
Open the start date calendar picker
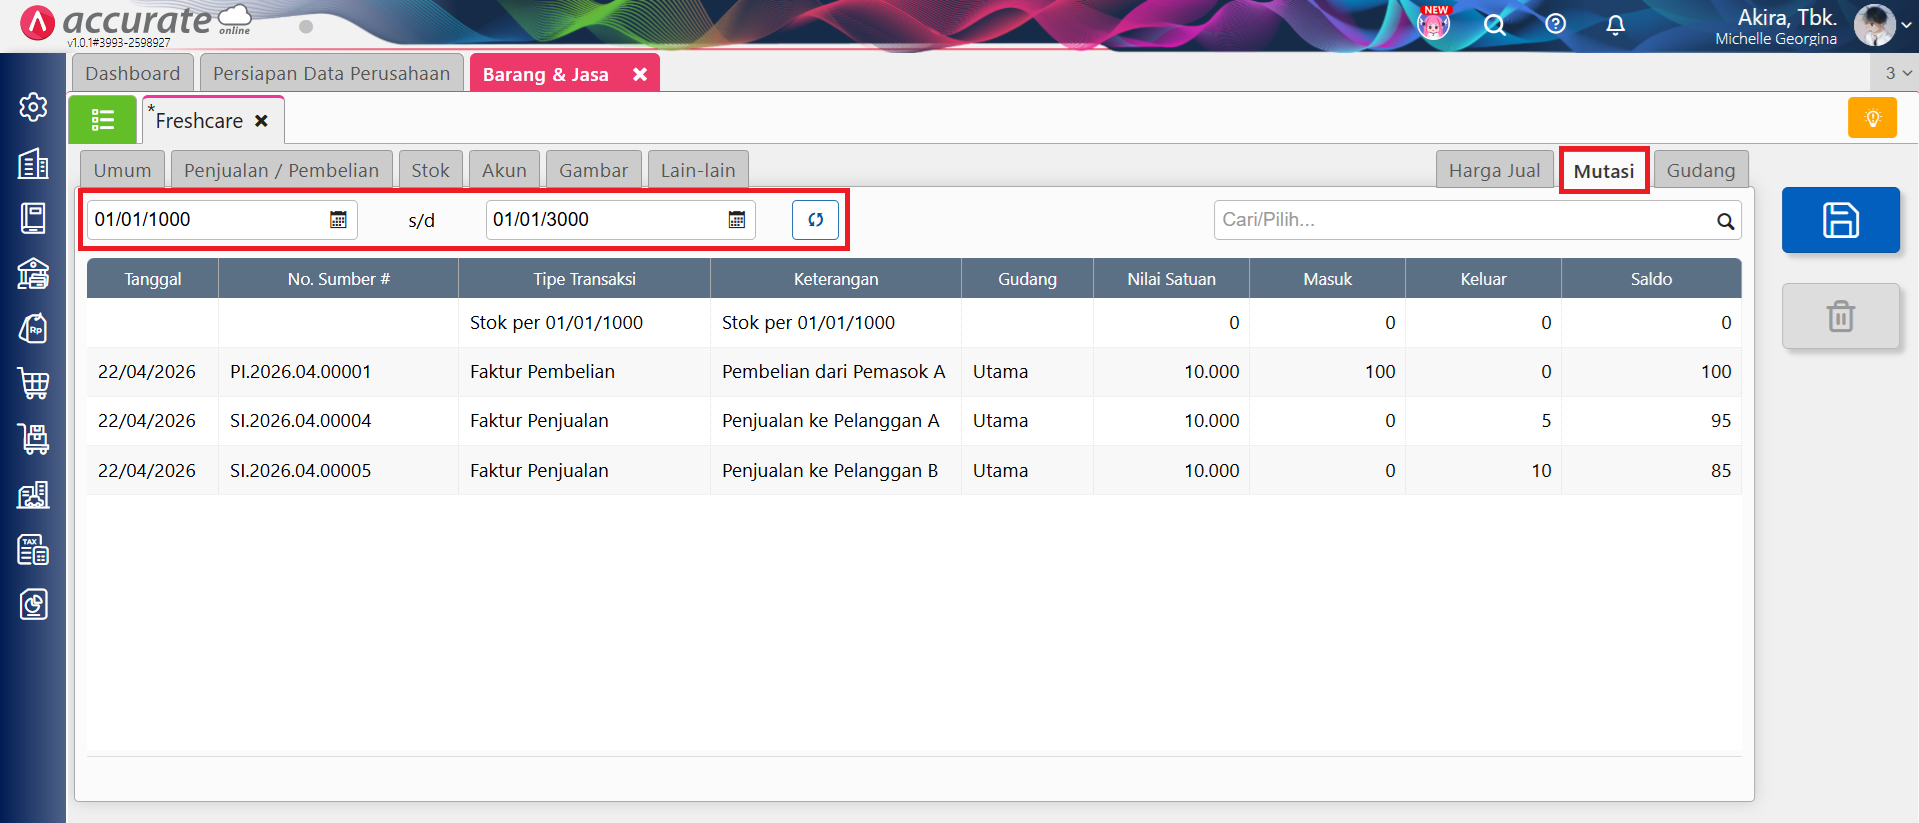pos(338,220)
